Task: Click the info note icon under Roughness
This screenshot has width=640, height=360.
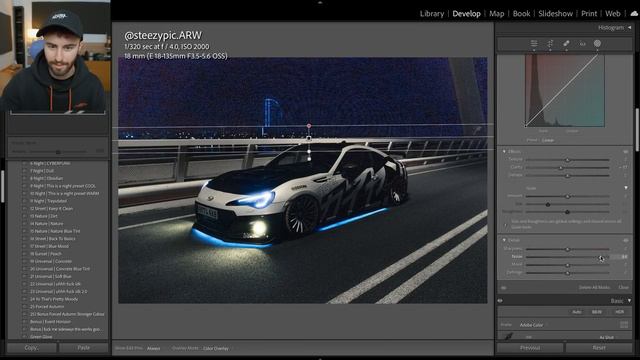Action: pos(506,225)
